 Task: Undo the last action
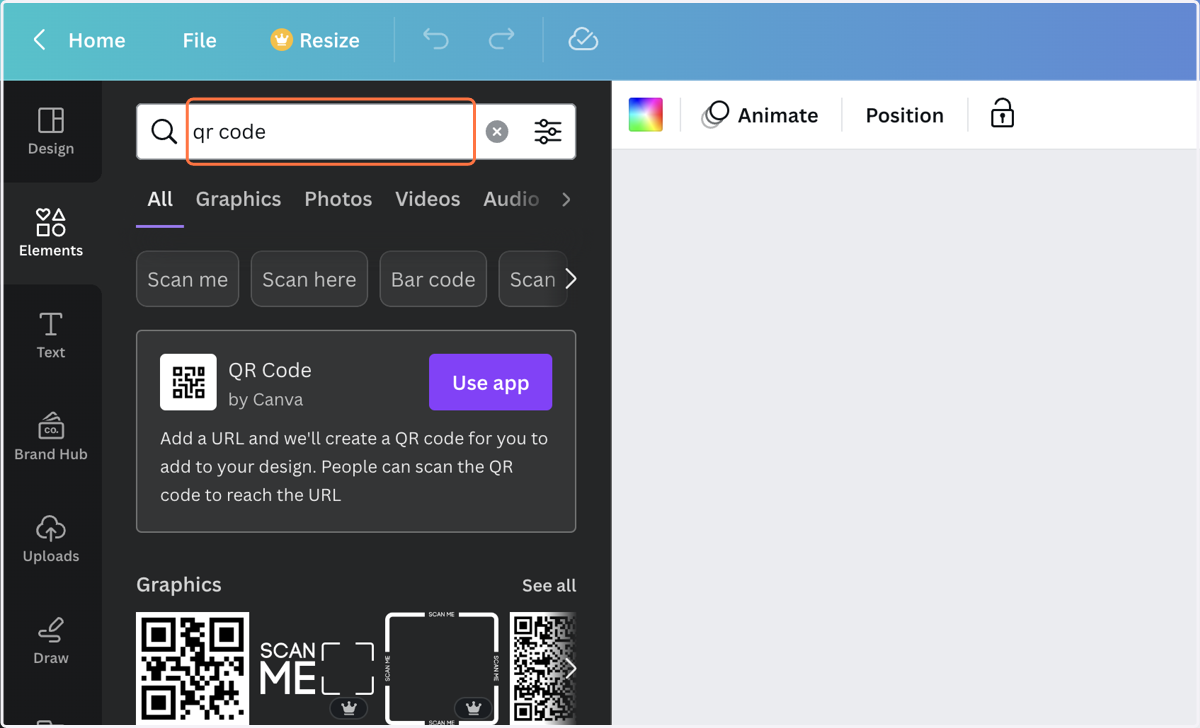click(x=436, y=39)
